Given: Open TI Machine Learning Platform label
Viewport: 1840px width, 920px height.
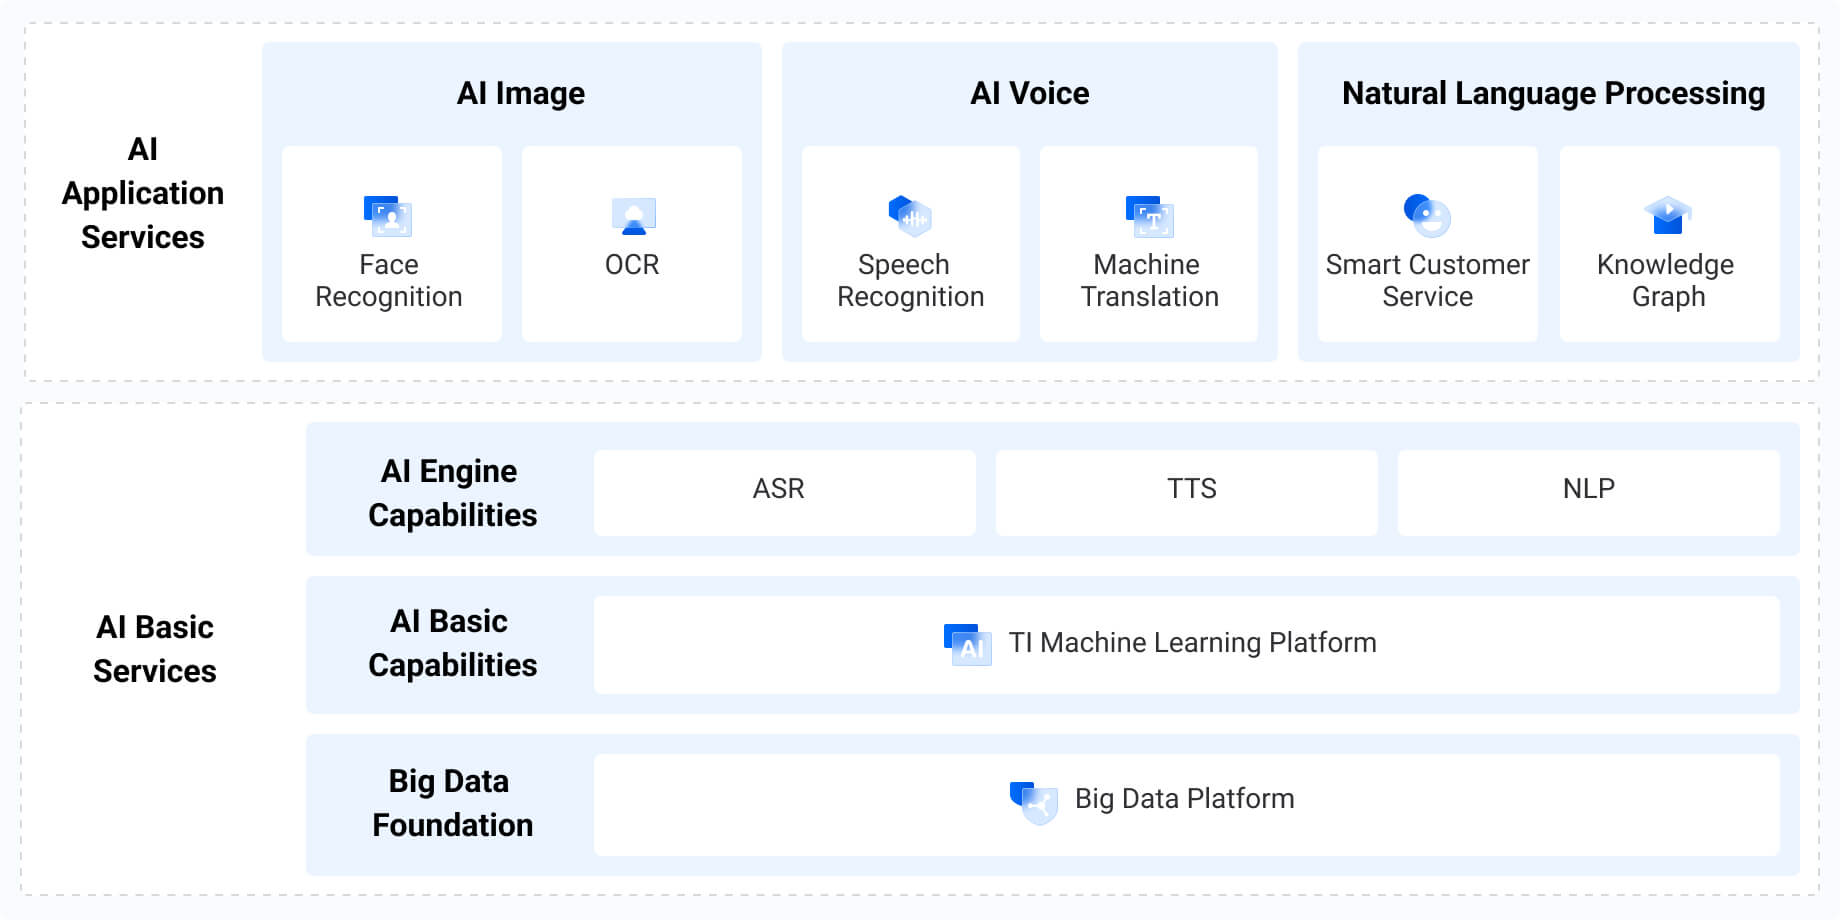Looking at the screenshot, I should tap(1192, 643).
